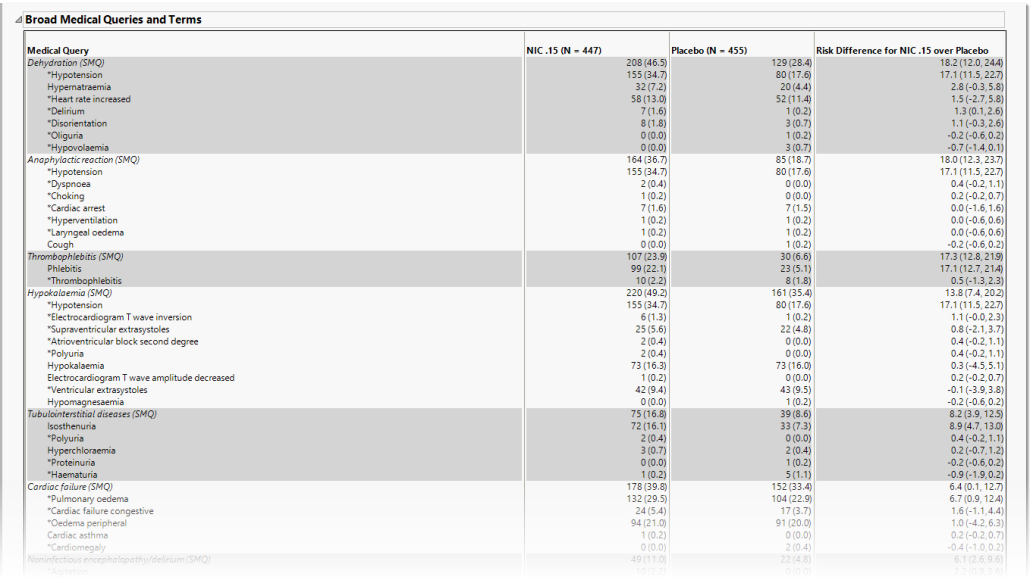Select the Tubulointerstitial diseases (SMQ) row
This screenshot has width=1033, height=583.
click(x=91, y=414)
